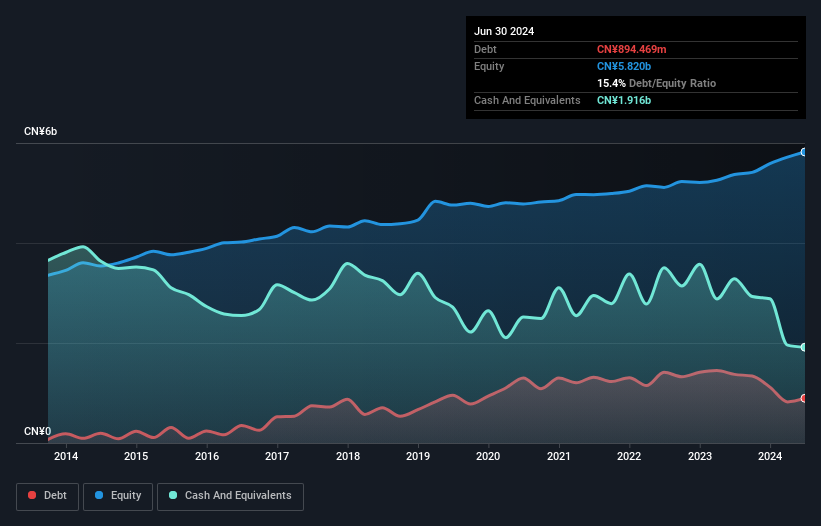The width and height of the screenshot is (821, 526).
Task: Toggle Cash And Equivalents legend button
Action: 230,496
